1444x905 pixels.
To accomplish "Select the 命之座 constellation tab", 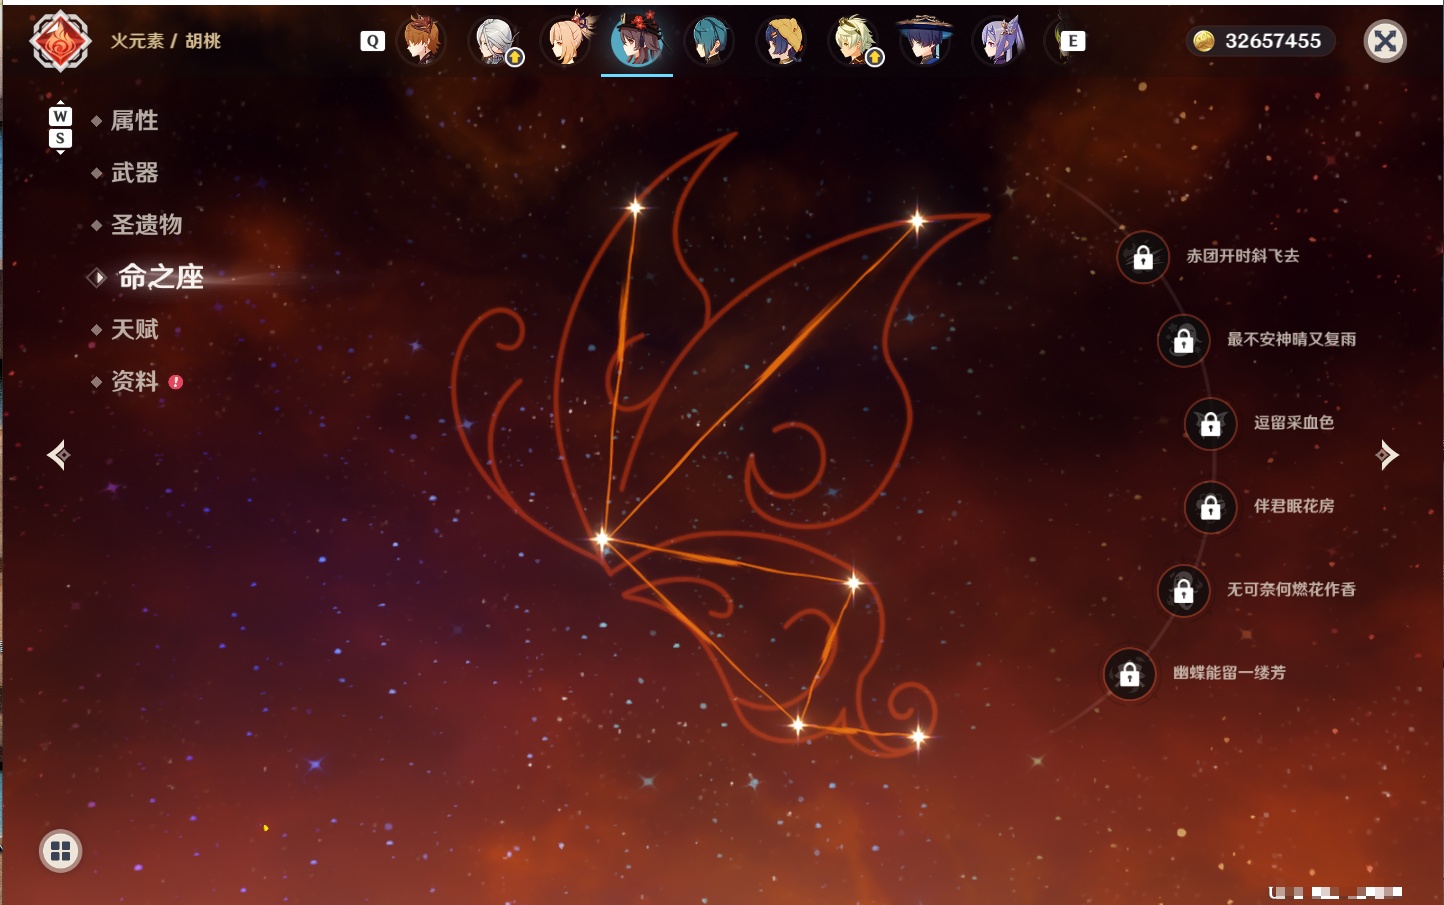I will [x=160, y=277].
